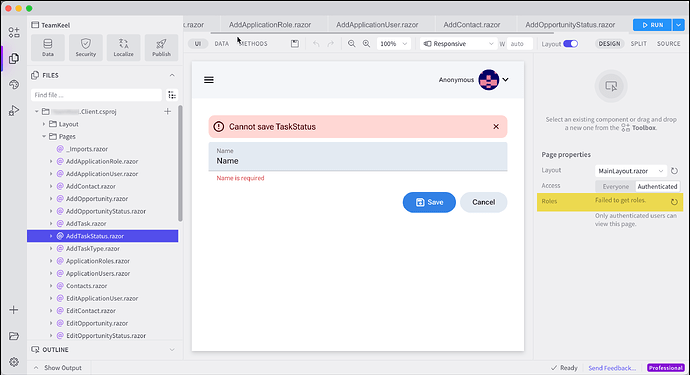The height and width of the screenshot is (375, 690).
Task: Open the 100% zoom dropdown
Action: click(x=393, y=44)
